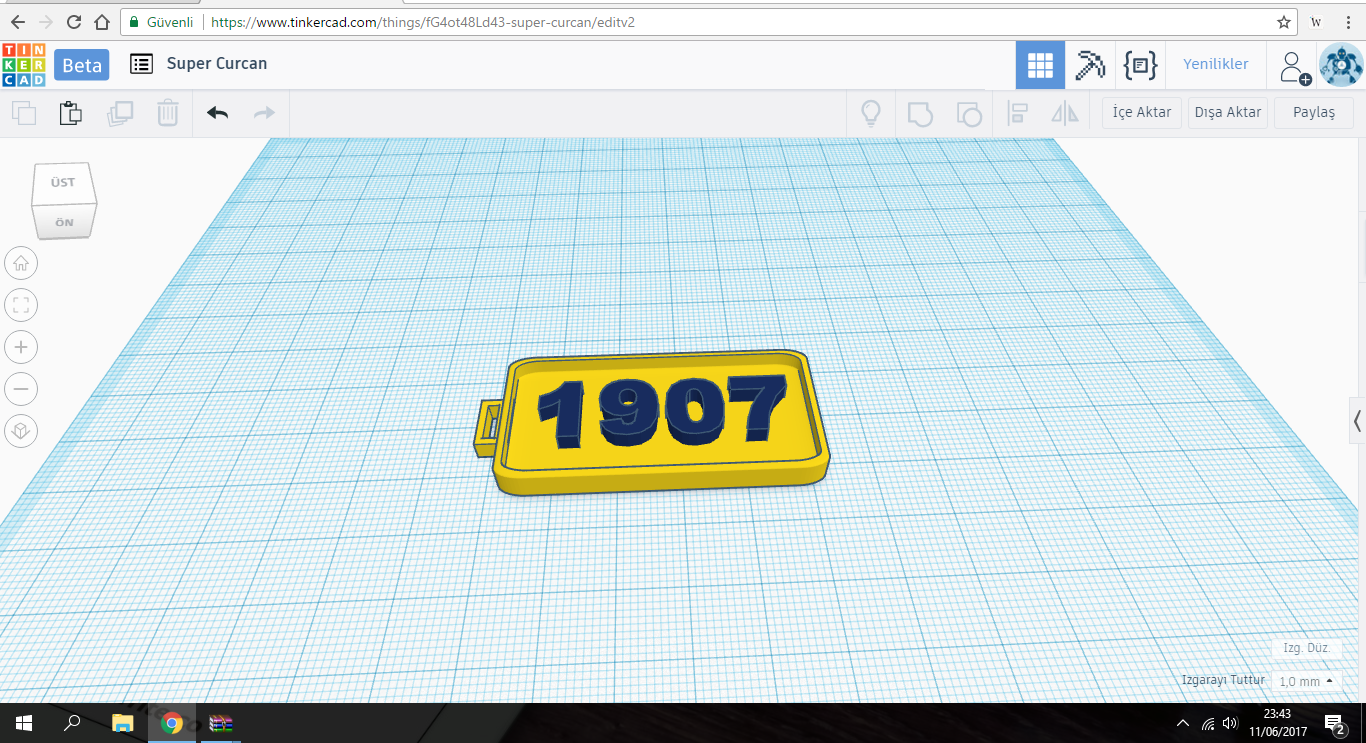Open the Shape Generators code icon
The height and width of the screenshot is (743, 1366).
coord(1141,66)
